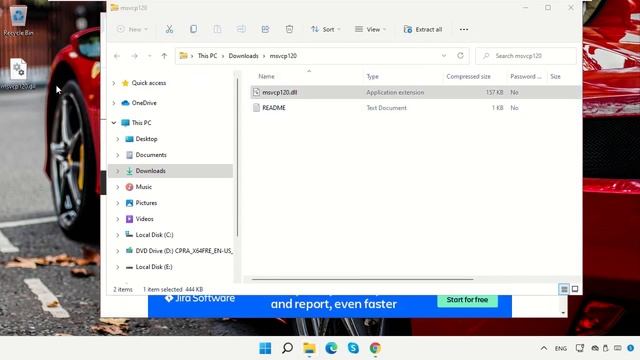640x360 pixels.
Task: Refresh the msvcp120 folder view
Action: [460, 56]
